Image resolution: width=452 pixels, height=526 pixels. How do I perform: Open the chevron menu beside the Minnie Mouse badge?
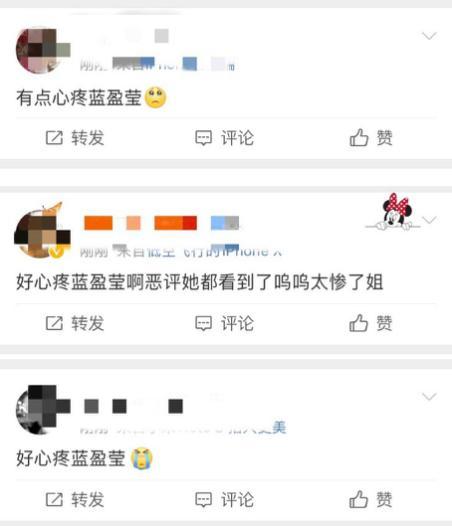(430, 220)
